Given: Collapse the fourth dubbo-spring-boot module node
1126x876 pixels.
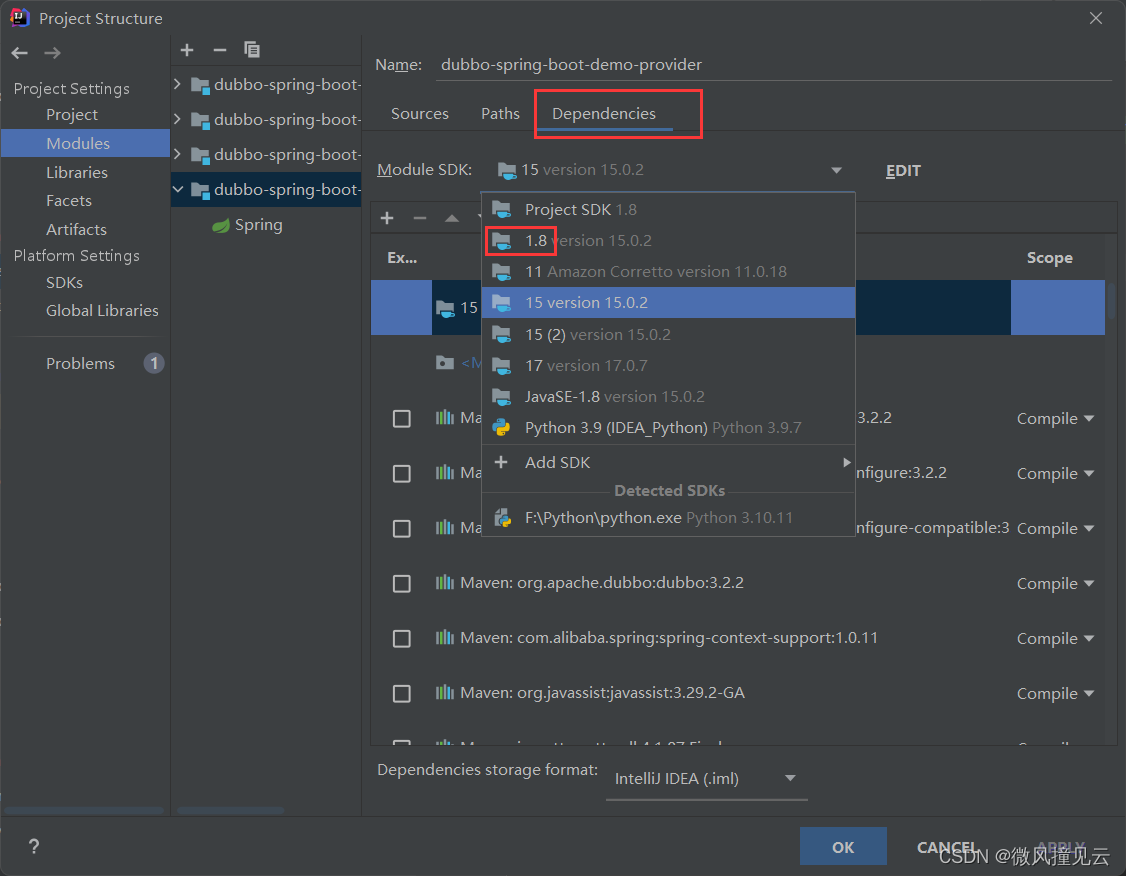Looking at the screenshot, I should [177, 190].
